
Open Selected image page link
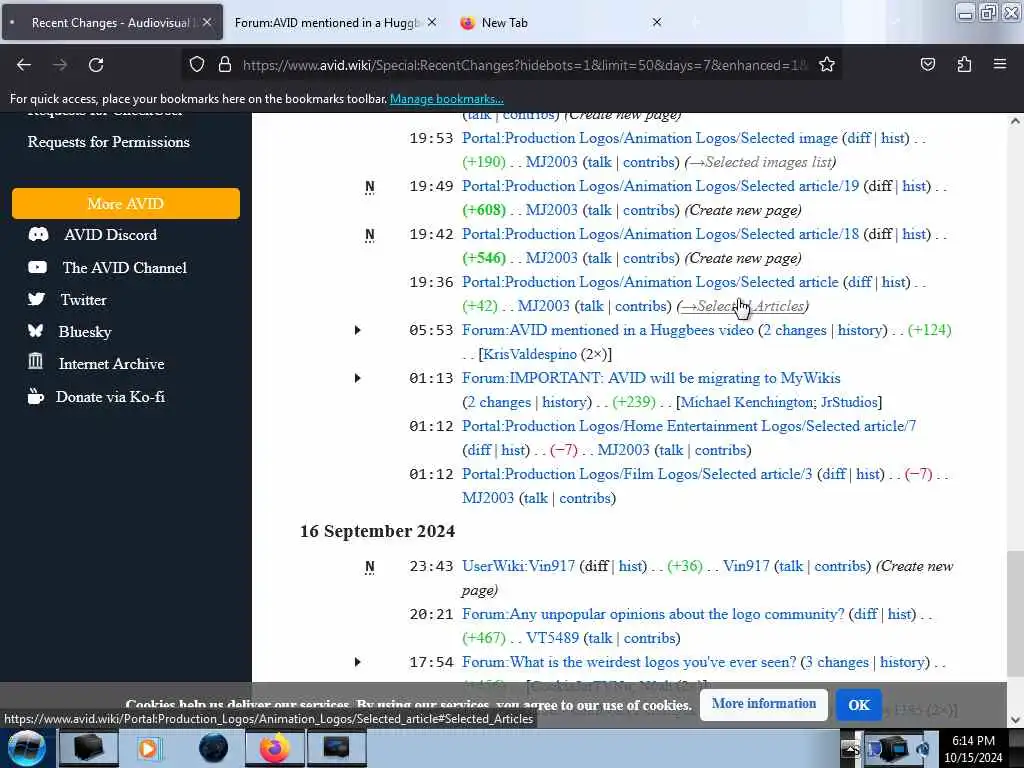(x=650, y=138)
